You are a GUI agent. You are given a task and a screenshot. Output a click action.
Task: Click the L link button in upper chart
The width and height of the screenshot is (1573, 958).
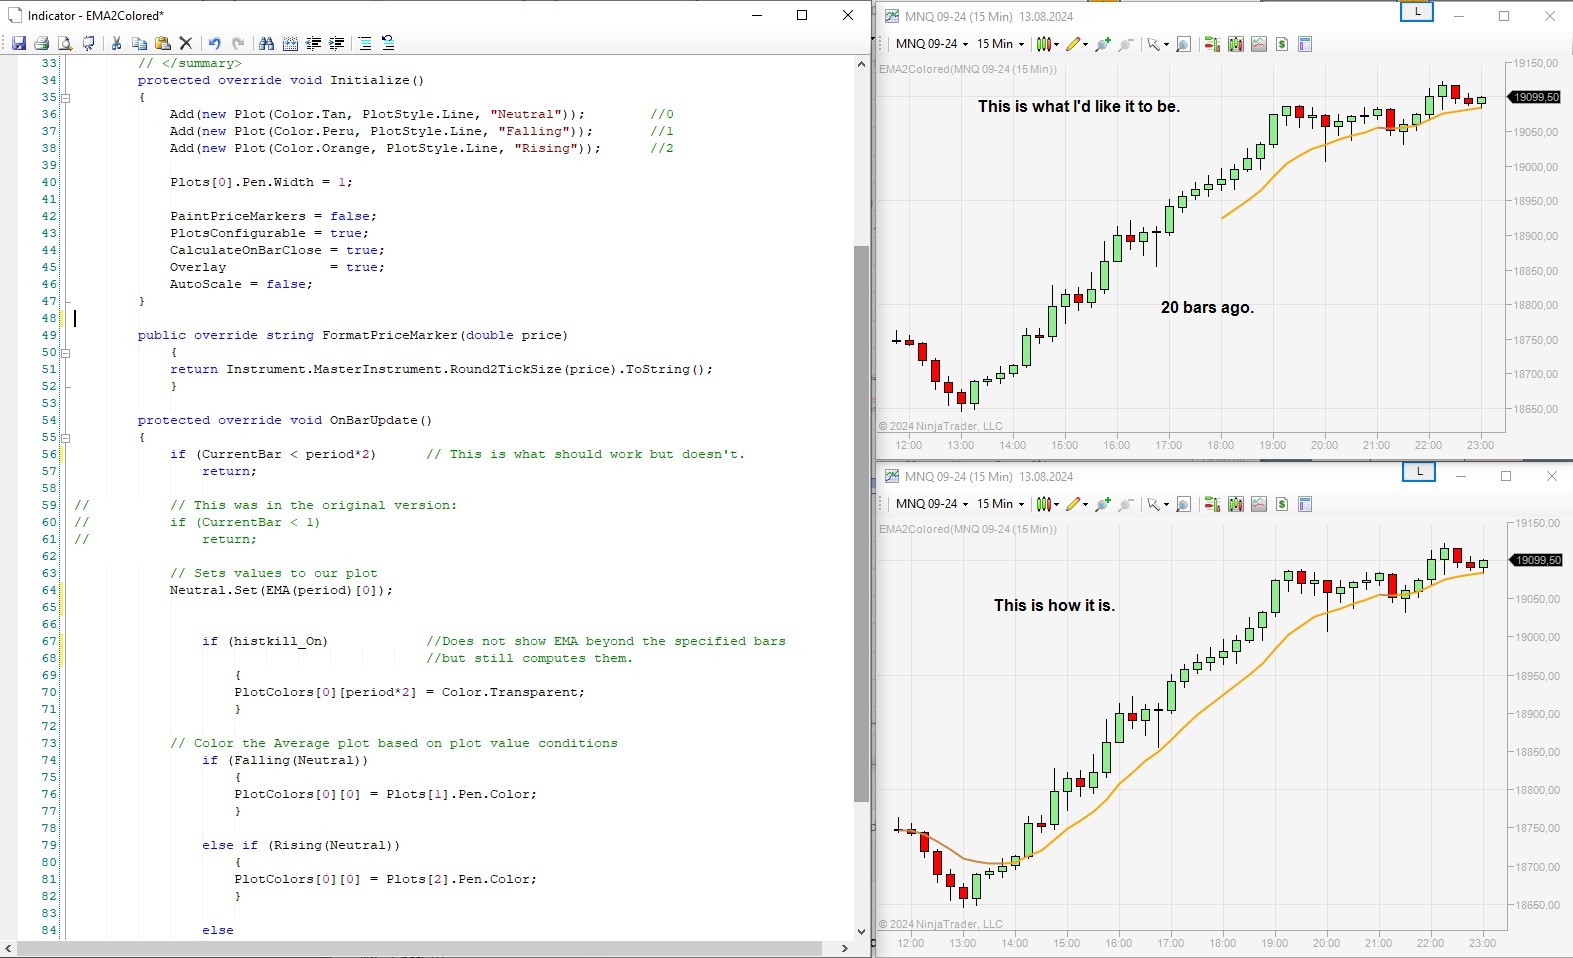coord(1417,12)
